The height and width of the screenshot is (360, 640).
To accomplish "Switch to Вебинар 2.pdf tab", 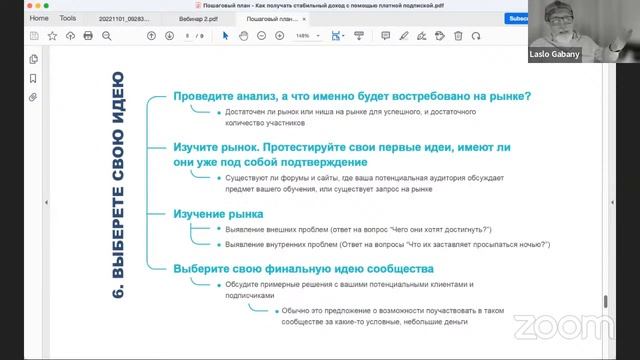I will 198,19.
